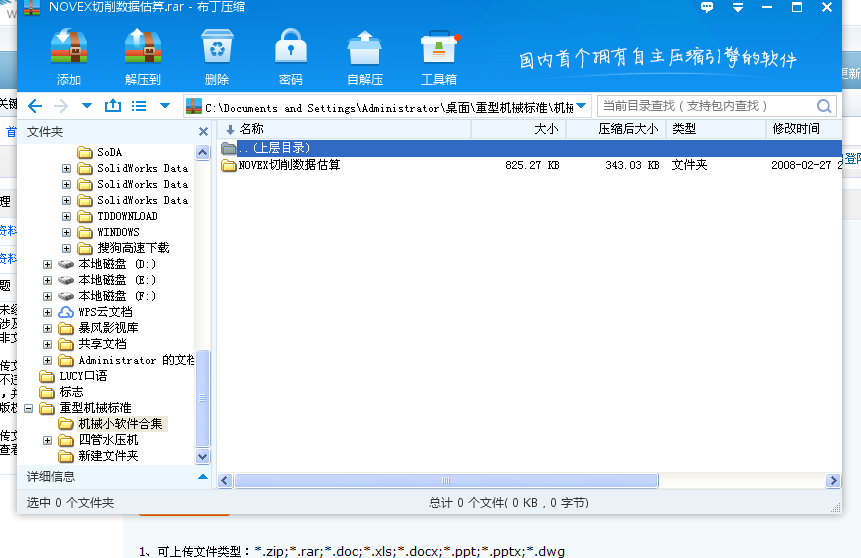Expand the address path dropdown
The width and height of the screenshot is (861, 558).
582,106
